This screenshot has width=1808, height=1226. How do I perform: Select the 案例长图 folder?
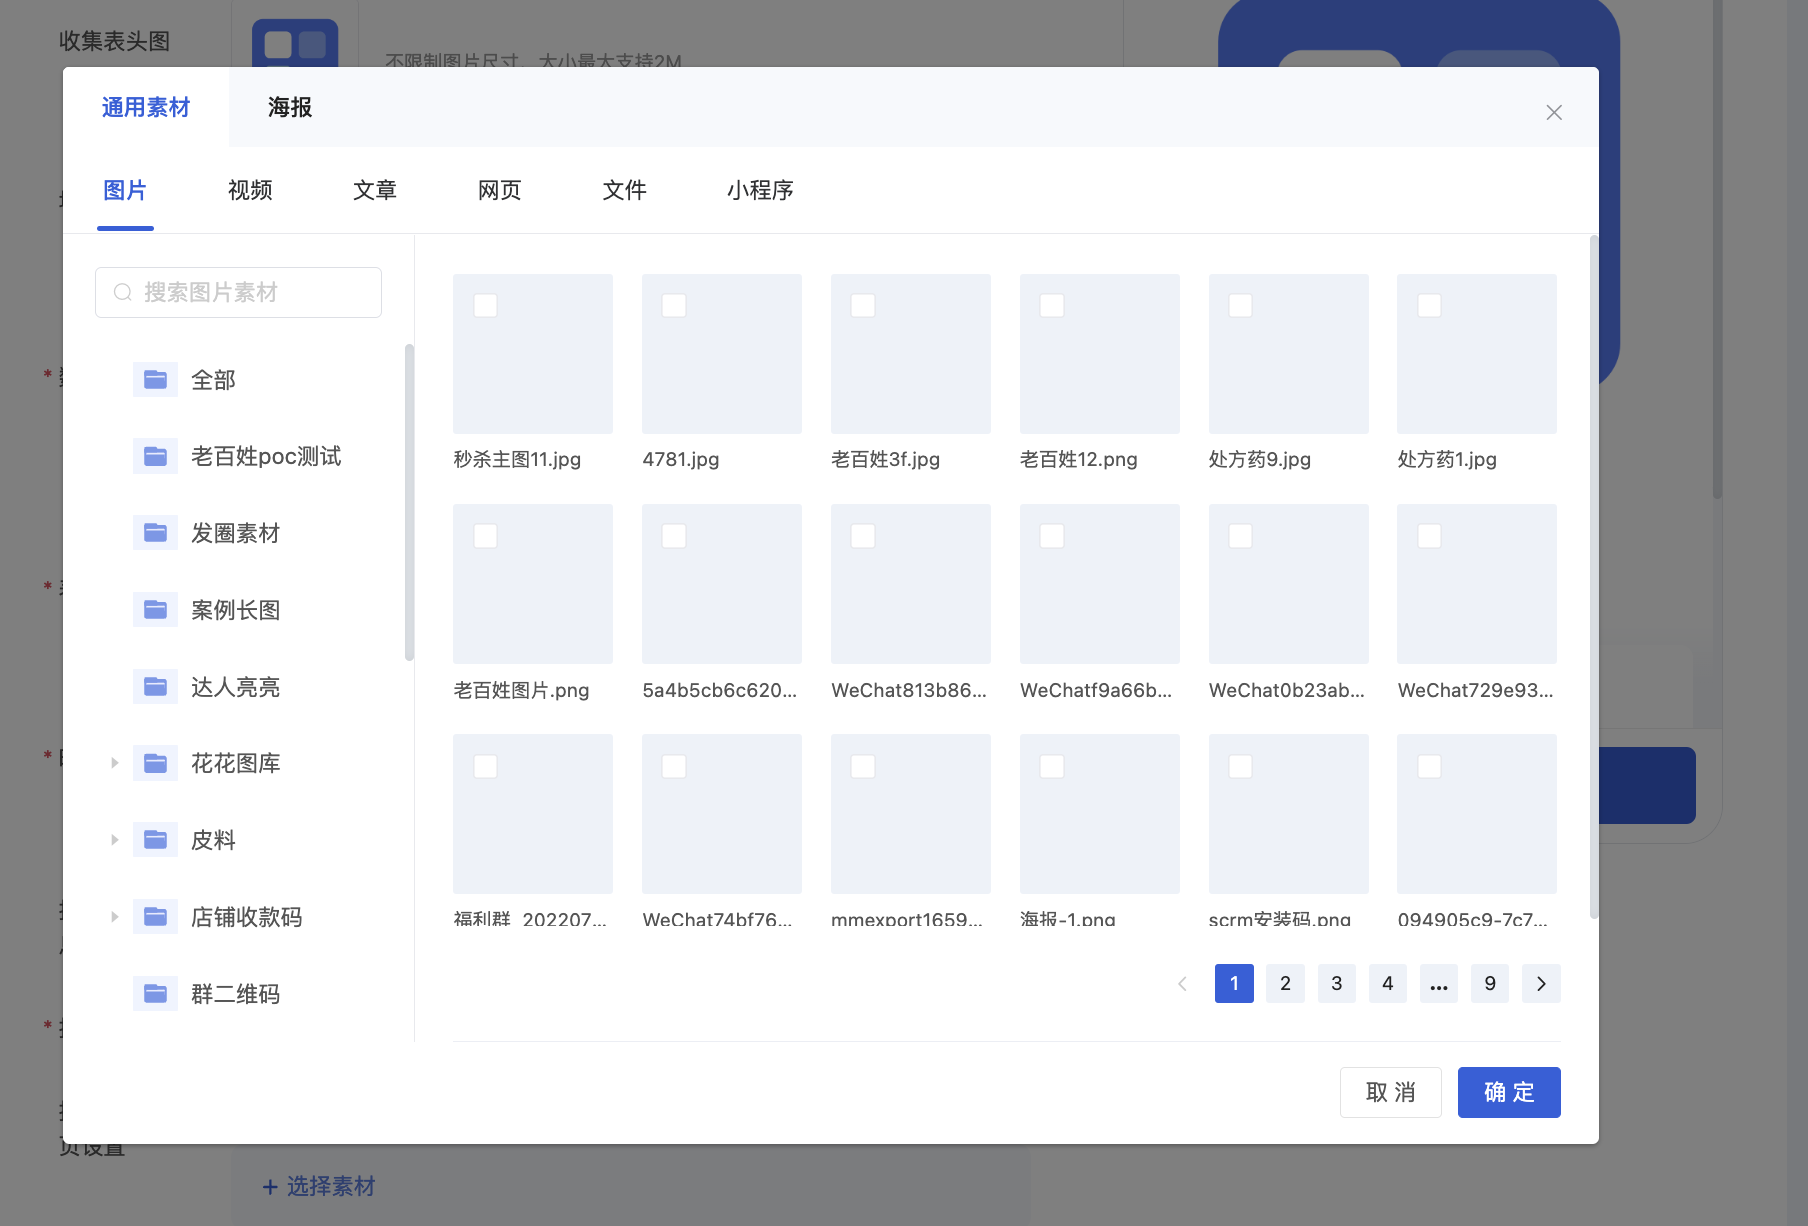tap(237, 610)
